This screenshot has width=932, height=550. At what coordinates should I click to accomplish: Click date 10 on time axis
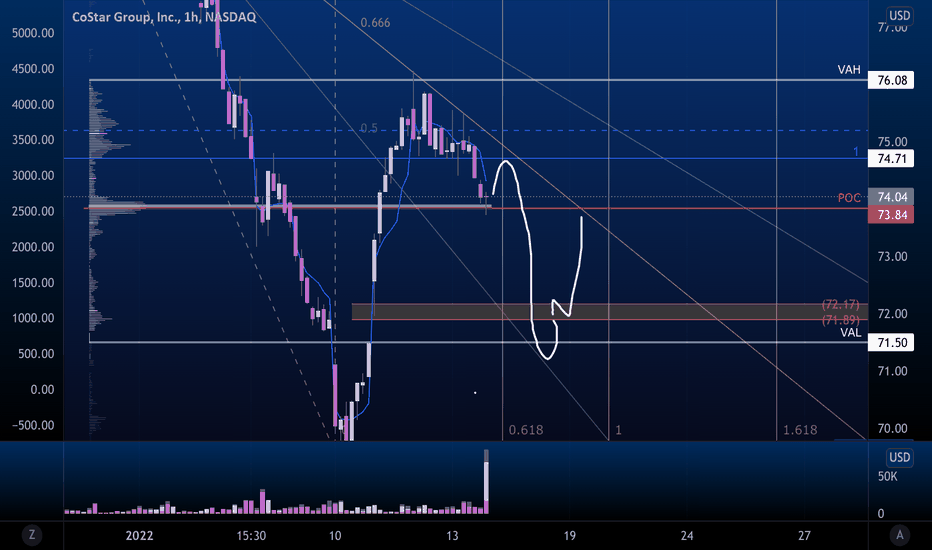(x=335, y=536)
